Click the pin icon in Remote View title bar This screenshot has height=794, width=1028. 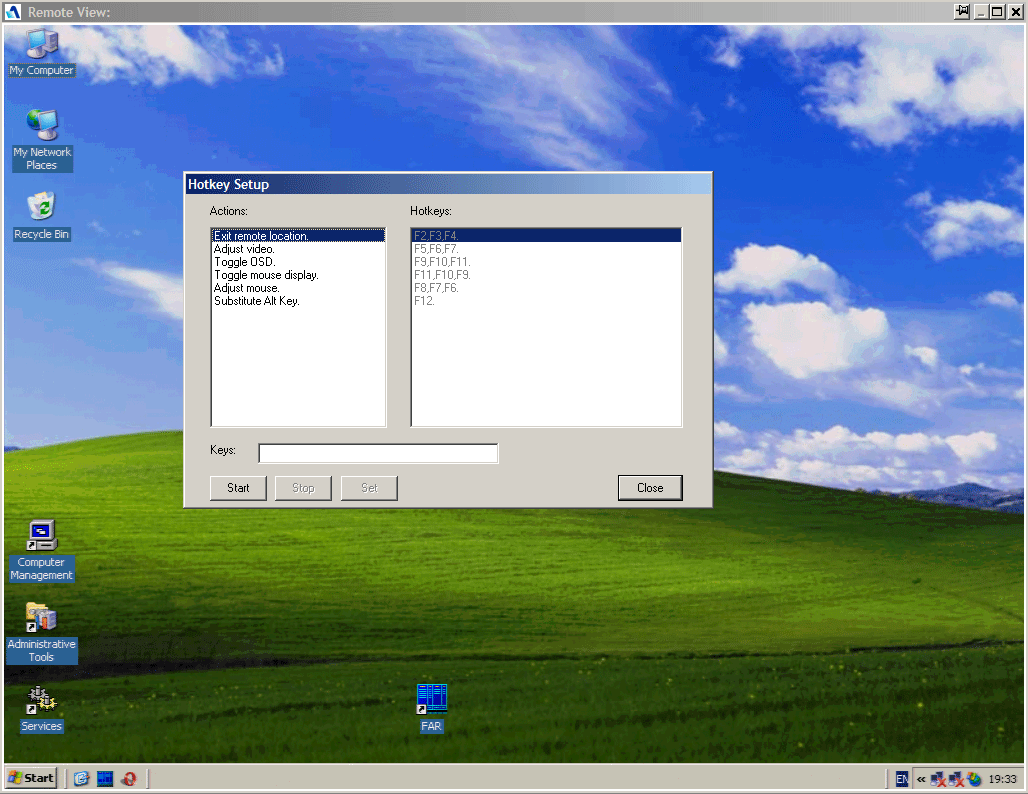962,11
